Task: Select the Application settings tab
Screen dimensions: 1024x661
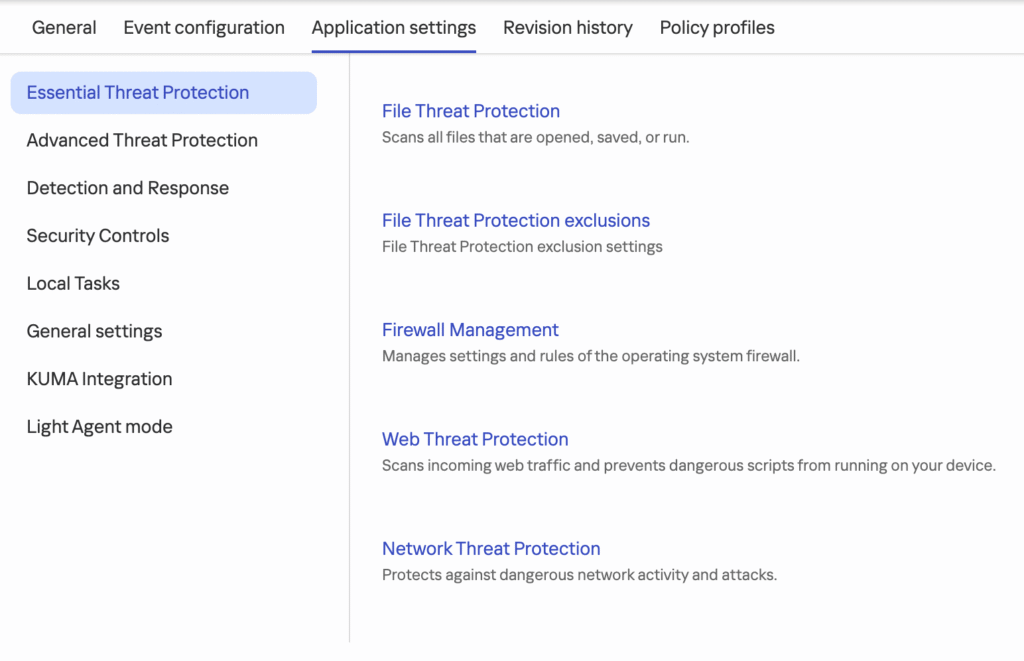Action: (x=393, y=28)
